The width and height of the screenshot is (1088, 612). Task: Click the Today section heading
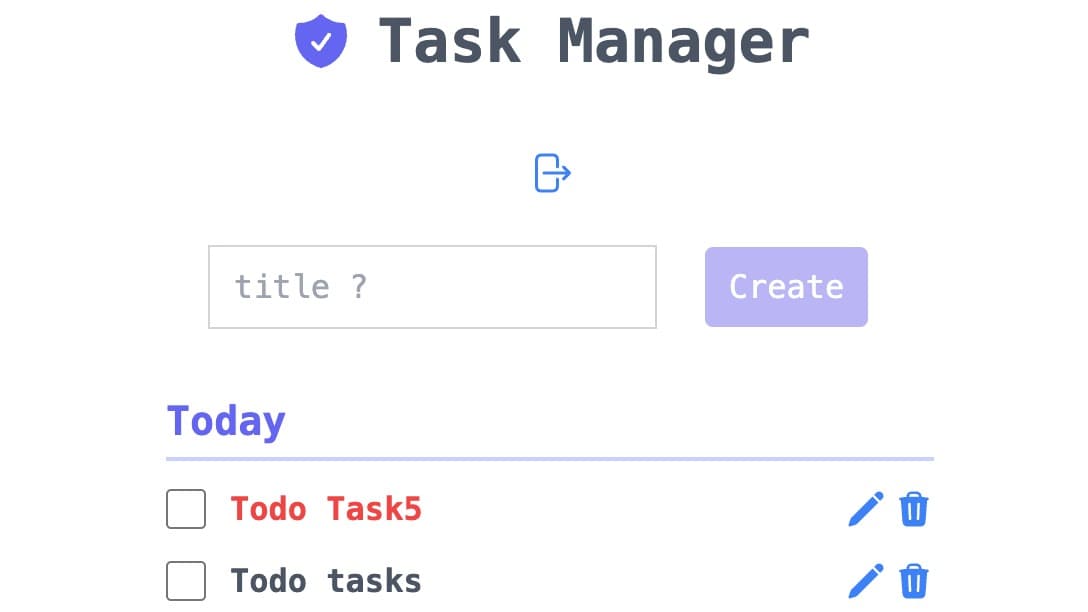tap(226, 421)
